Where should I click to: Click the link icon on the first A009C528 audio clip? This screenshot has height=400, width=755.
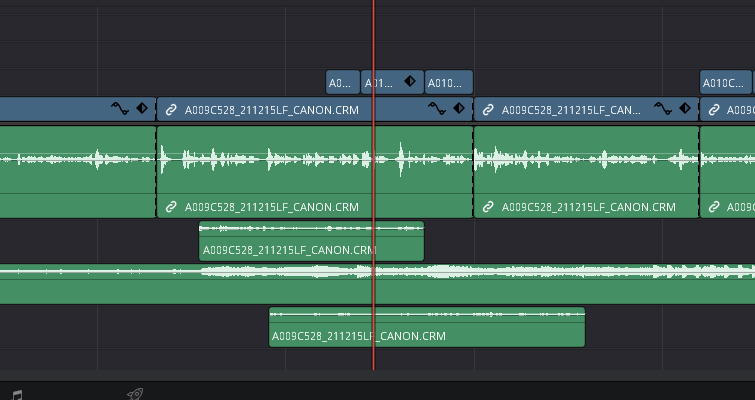coord(171,207)
